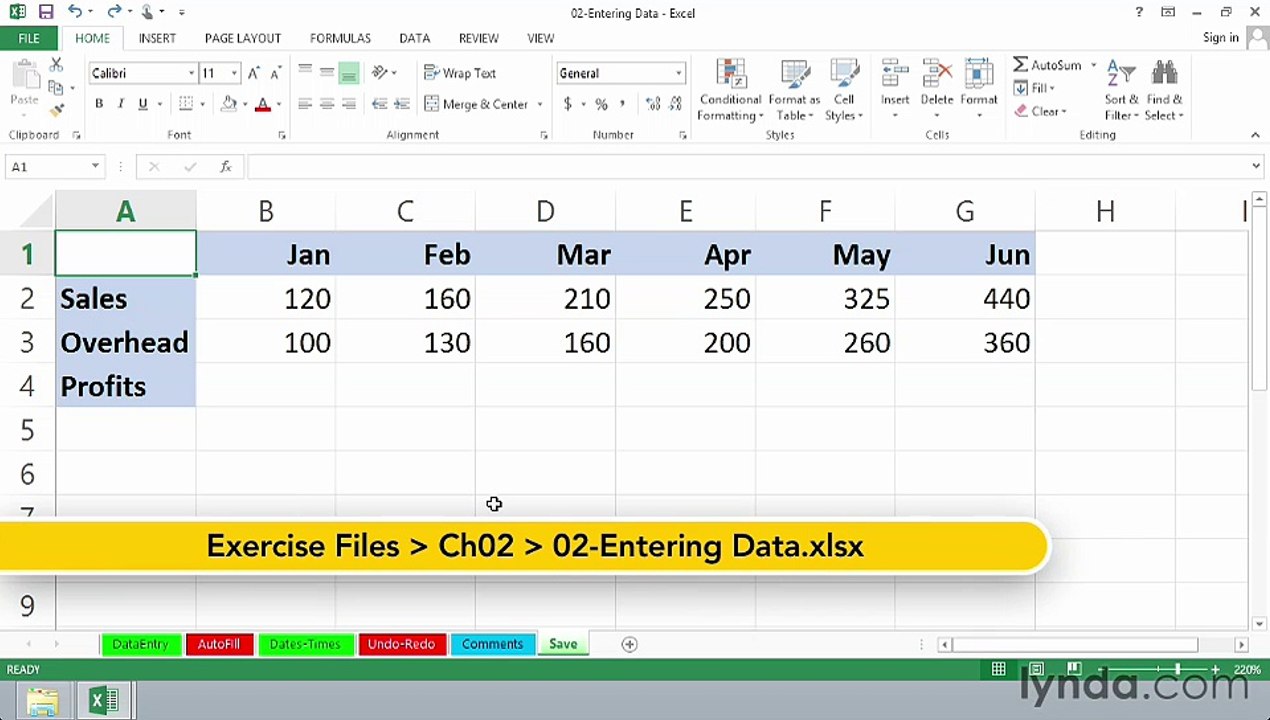Image resolution: width=1270 pixels, height=720 pixels.
Task: Apply Borders to the selection
Action: [185, 104]
